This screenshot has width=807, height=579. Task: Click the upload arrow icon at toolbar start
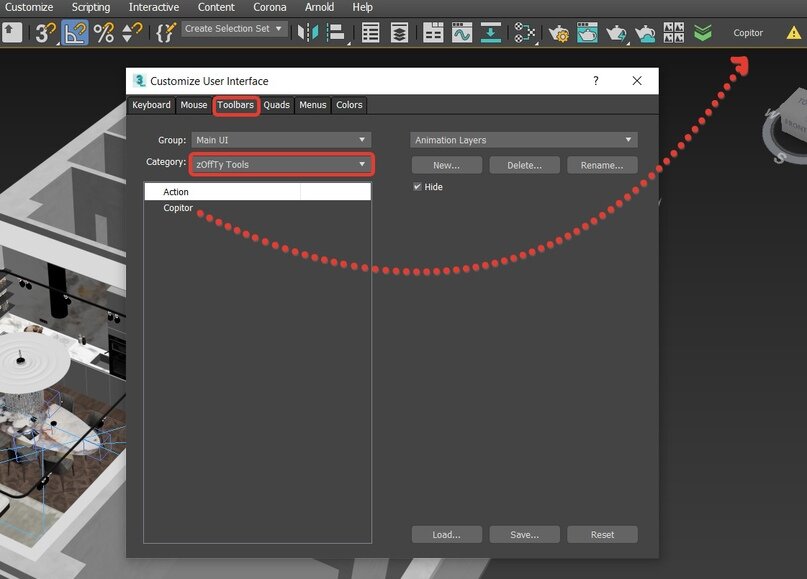tap(11, 32)
